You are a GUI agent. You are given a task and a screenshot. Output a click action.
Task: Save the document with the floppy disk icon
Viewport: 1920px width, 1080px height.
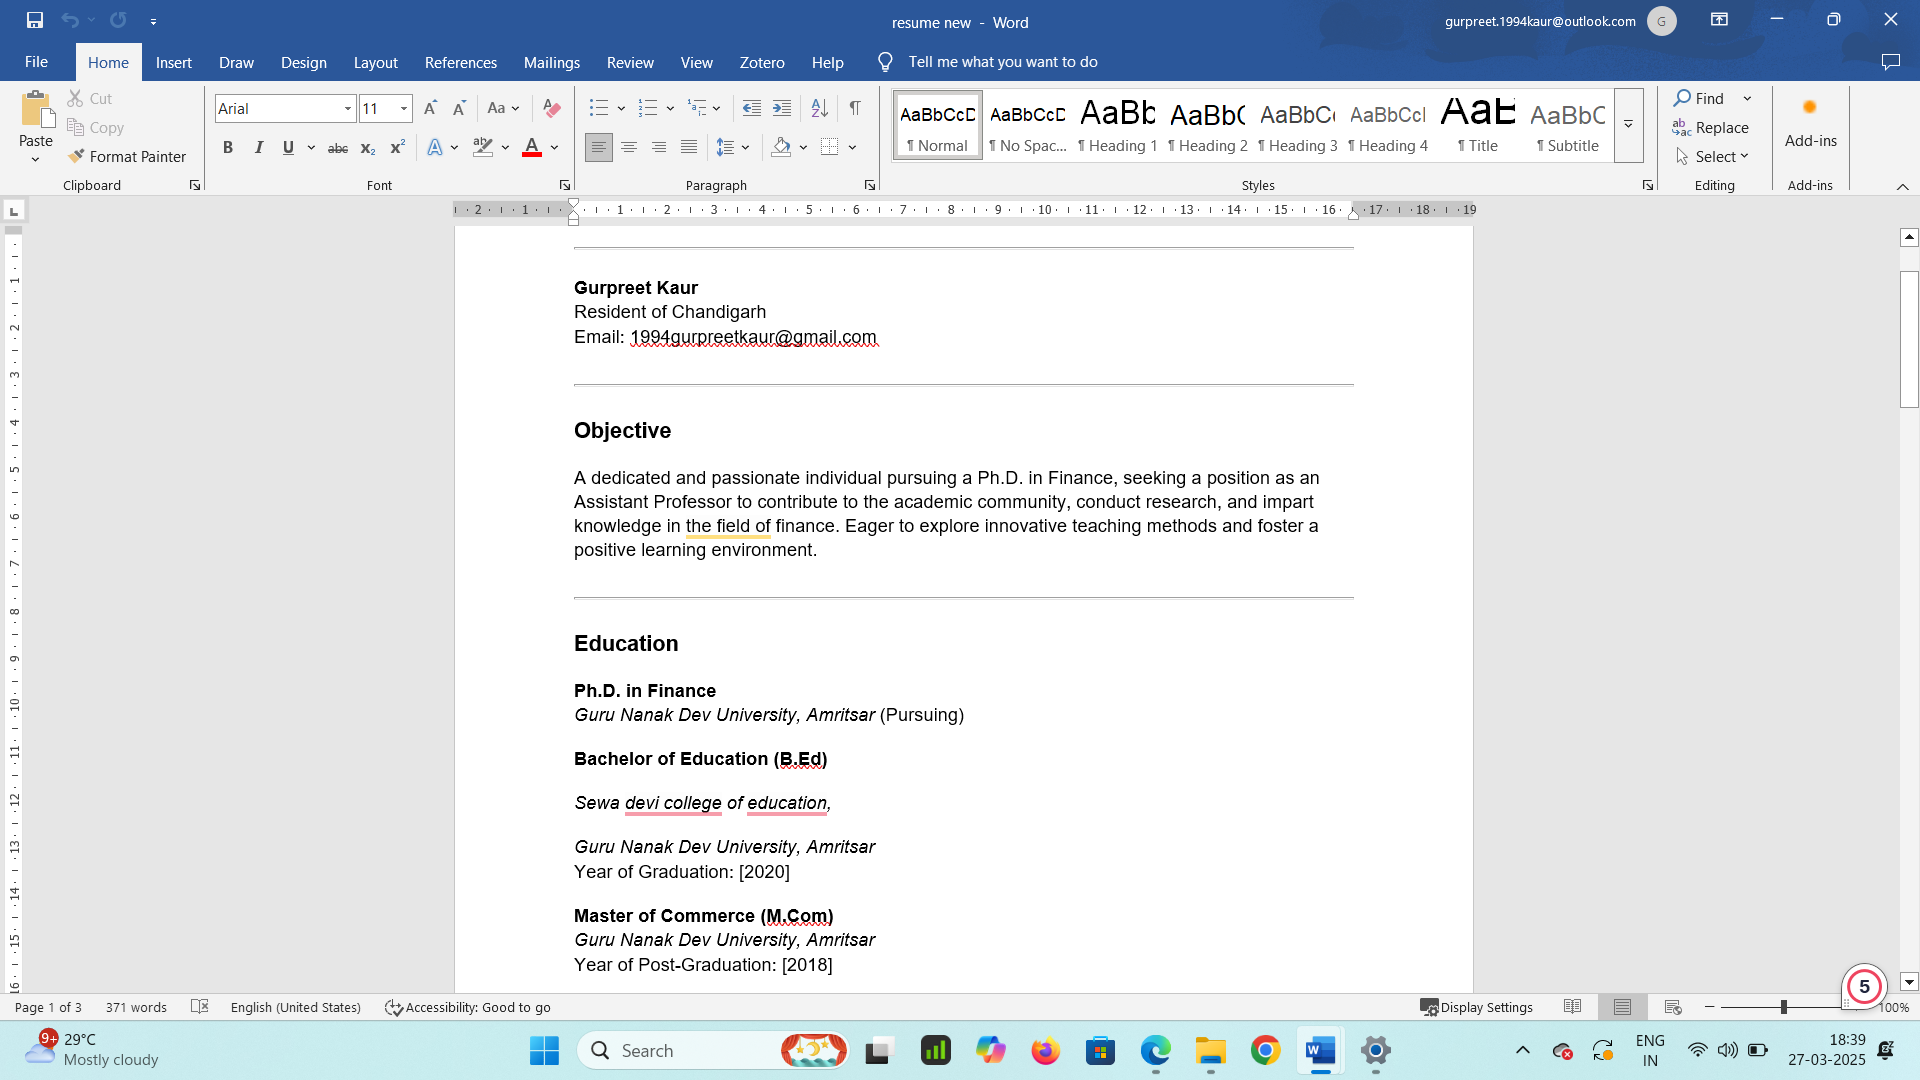tap(35, 20)
